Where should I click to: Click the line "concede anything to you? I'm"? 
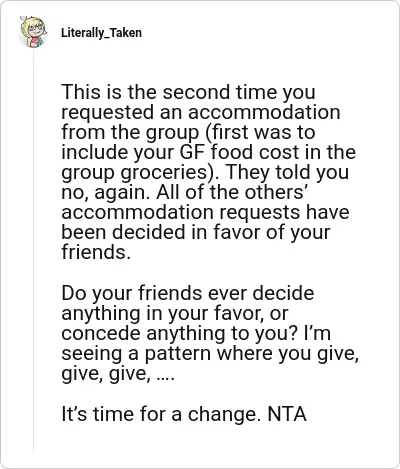[x=196, y=334]
